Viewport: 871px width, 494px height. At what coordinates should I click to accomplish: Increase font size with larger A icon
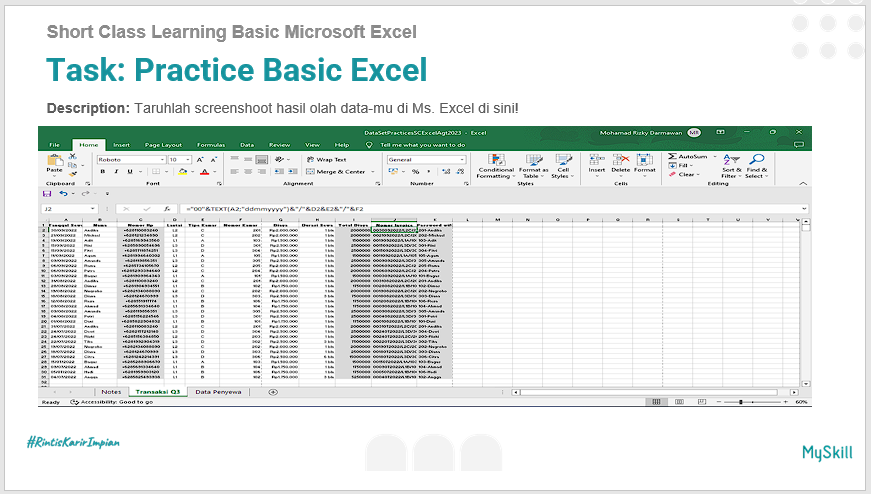(200, 159)
